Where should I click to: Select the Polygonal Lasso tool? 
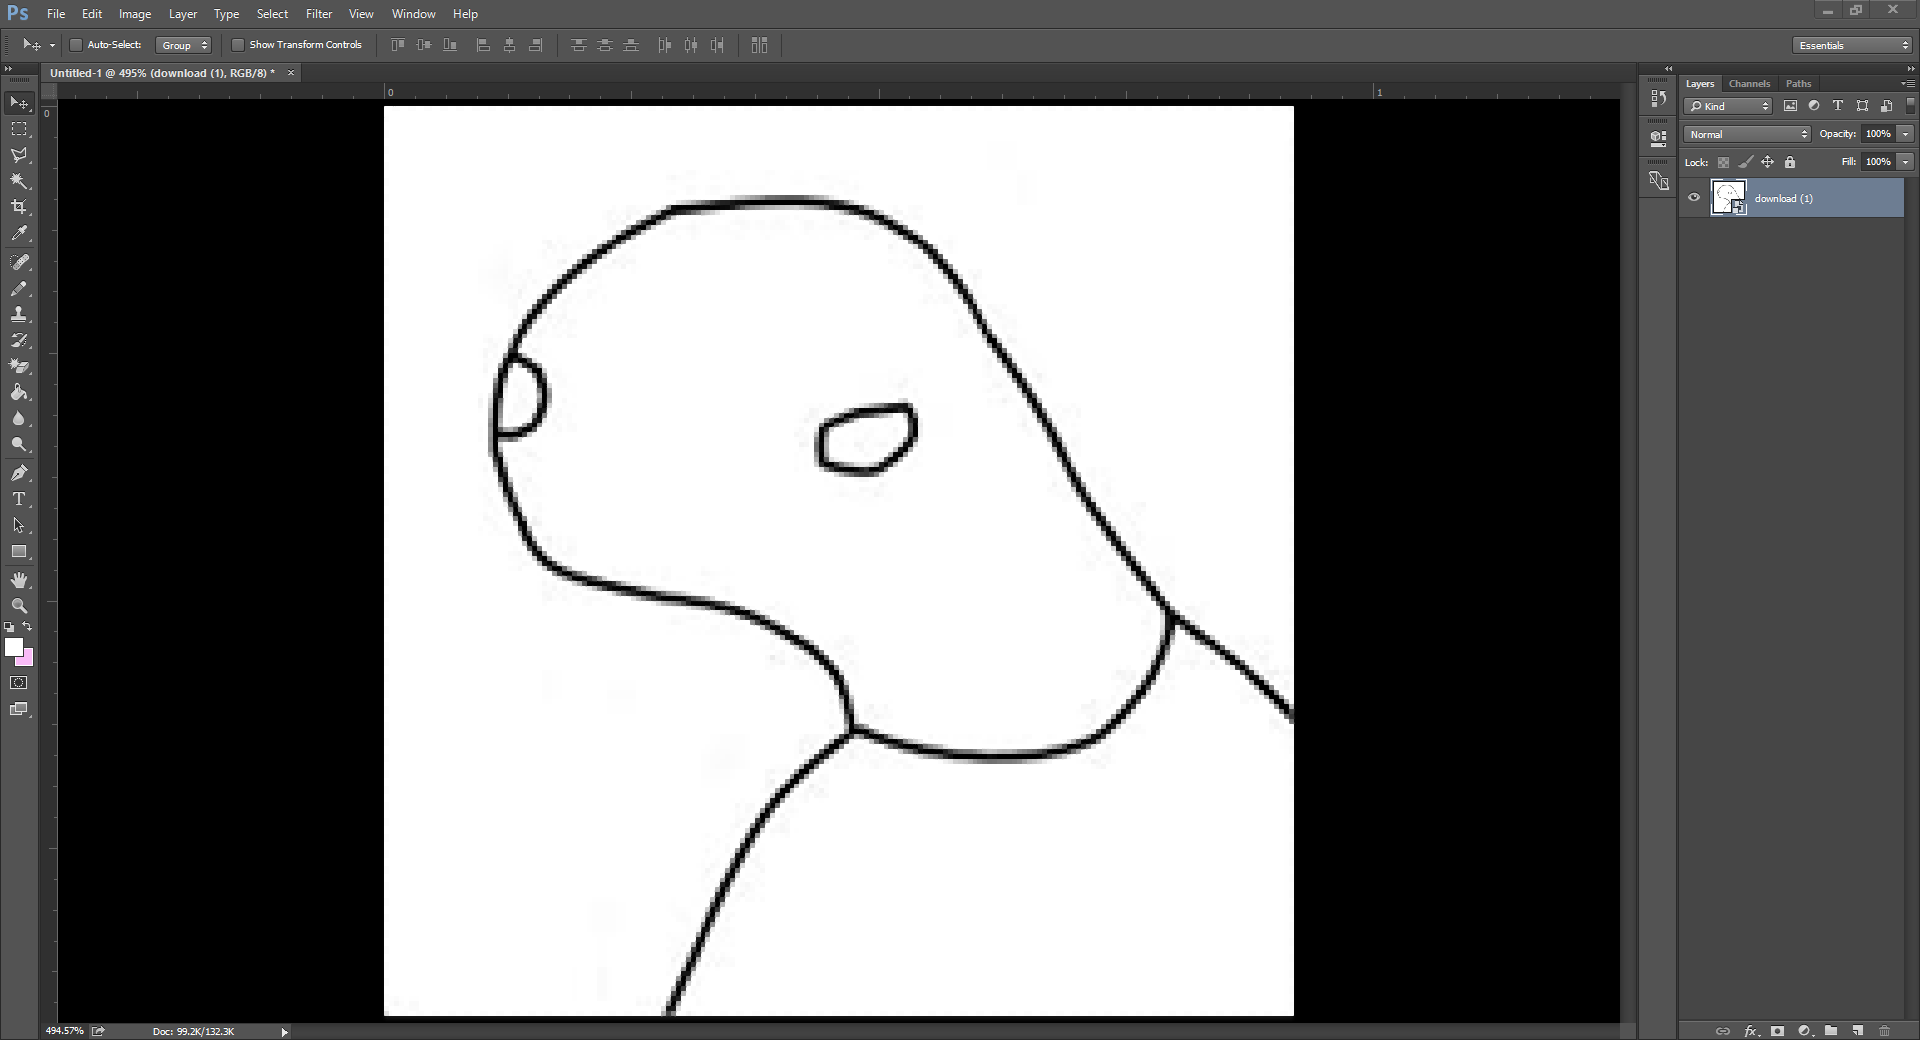tap(19, 155)
